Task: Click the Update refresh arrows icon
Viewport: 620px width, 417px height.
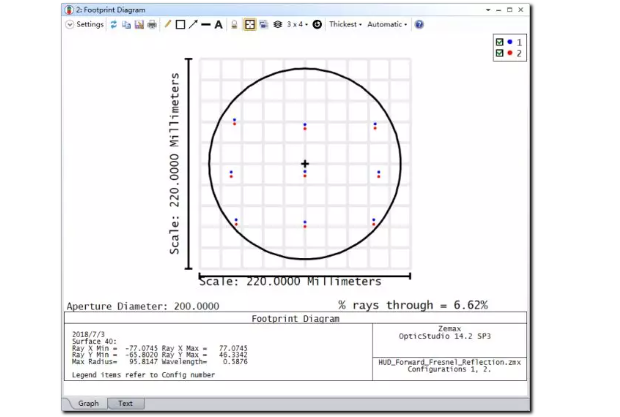Action: pos(114,25)
